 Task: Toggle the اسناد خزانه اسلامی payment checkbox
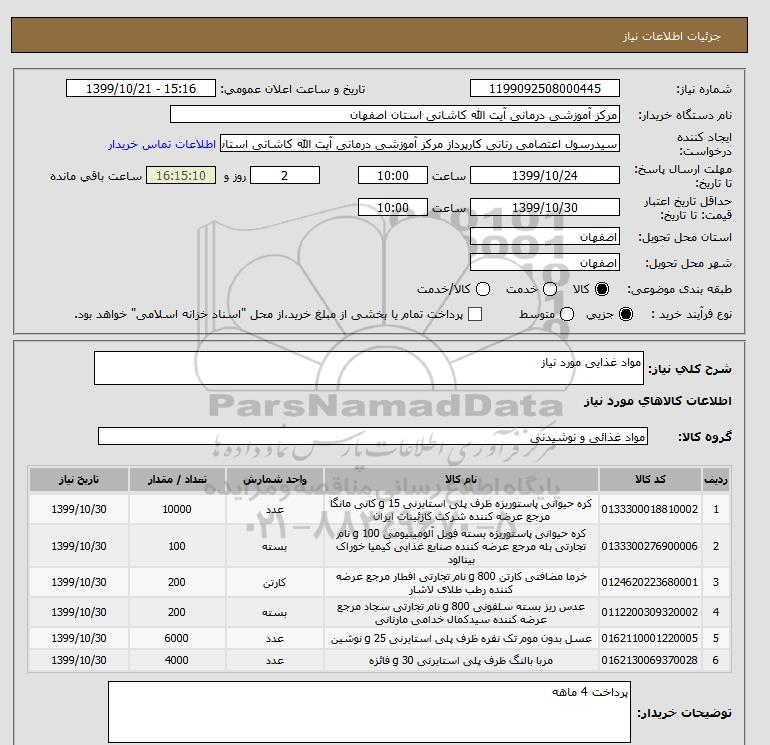coord(475,314)
